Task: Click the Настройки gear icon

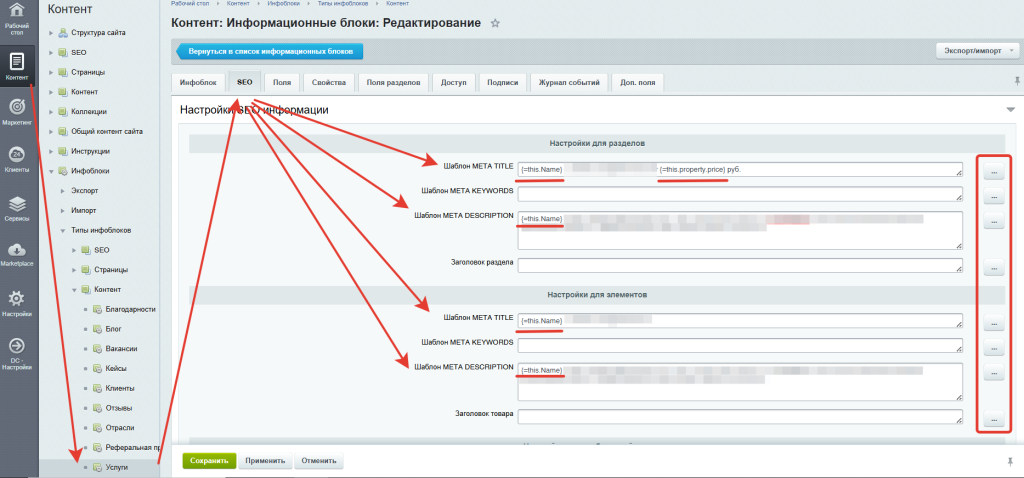Action: click(x=16, y=299)
